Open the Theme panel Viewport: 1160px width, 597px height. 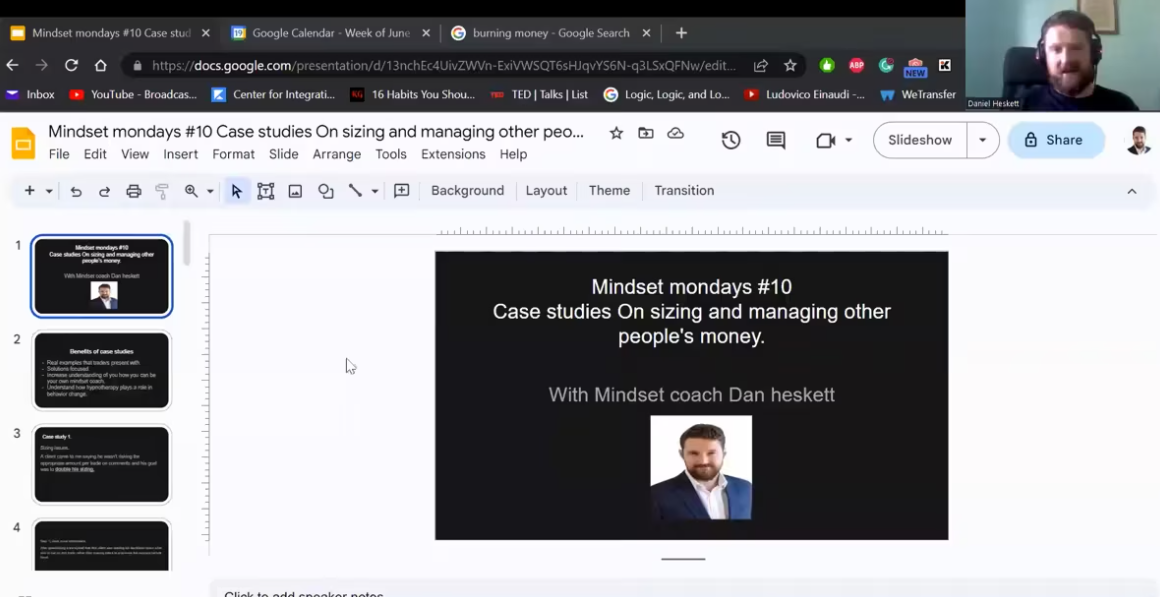pyautogui.click(x=610, y=191)
